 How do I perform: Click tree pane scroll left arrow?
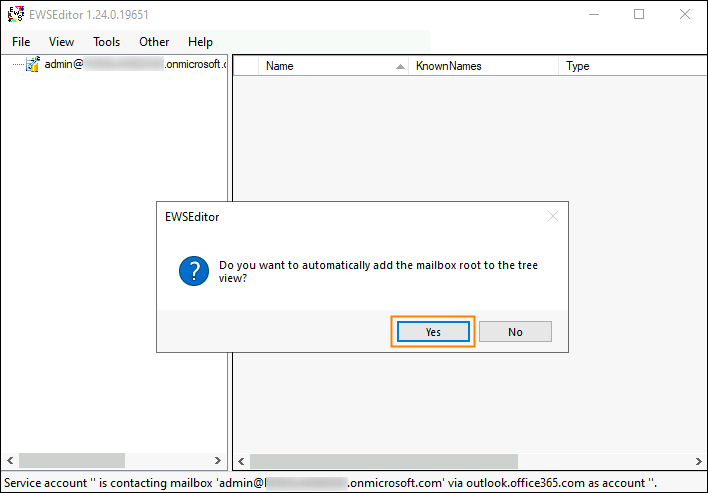click(10, 460)
